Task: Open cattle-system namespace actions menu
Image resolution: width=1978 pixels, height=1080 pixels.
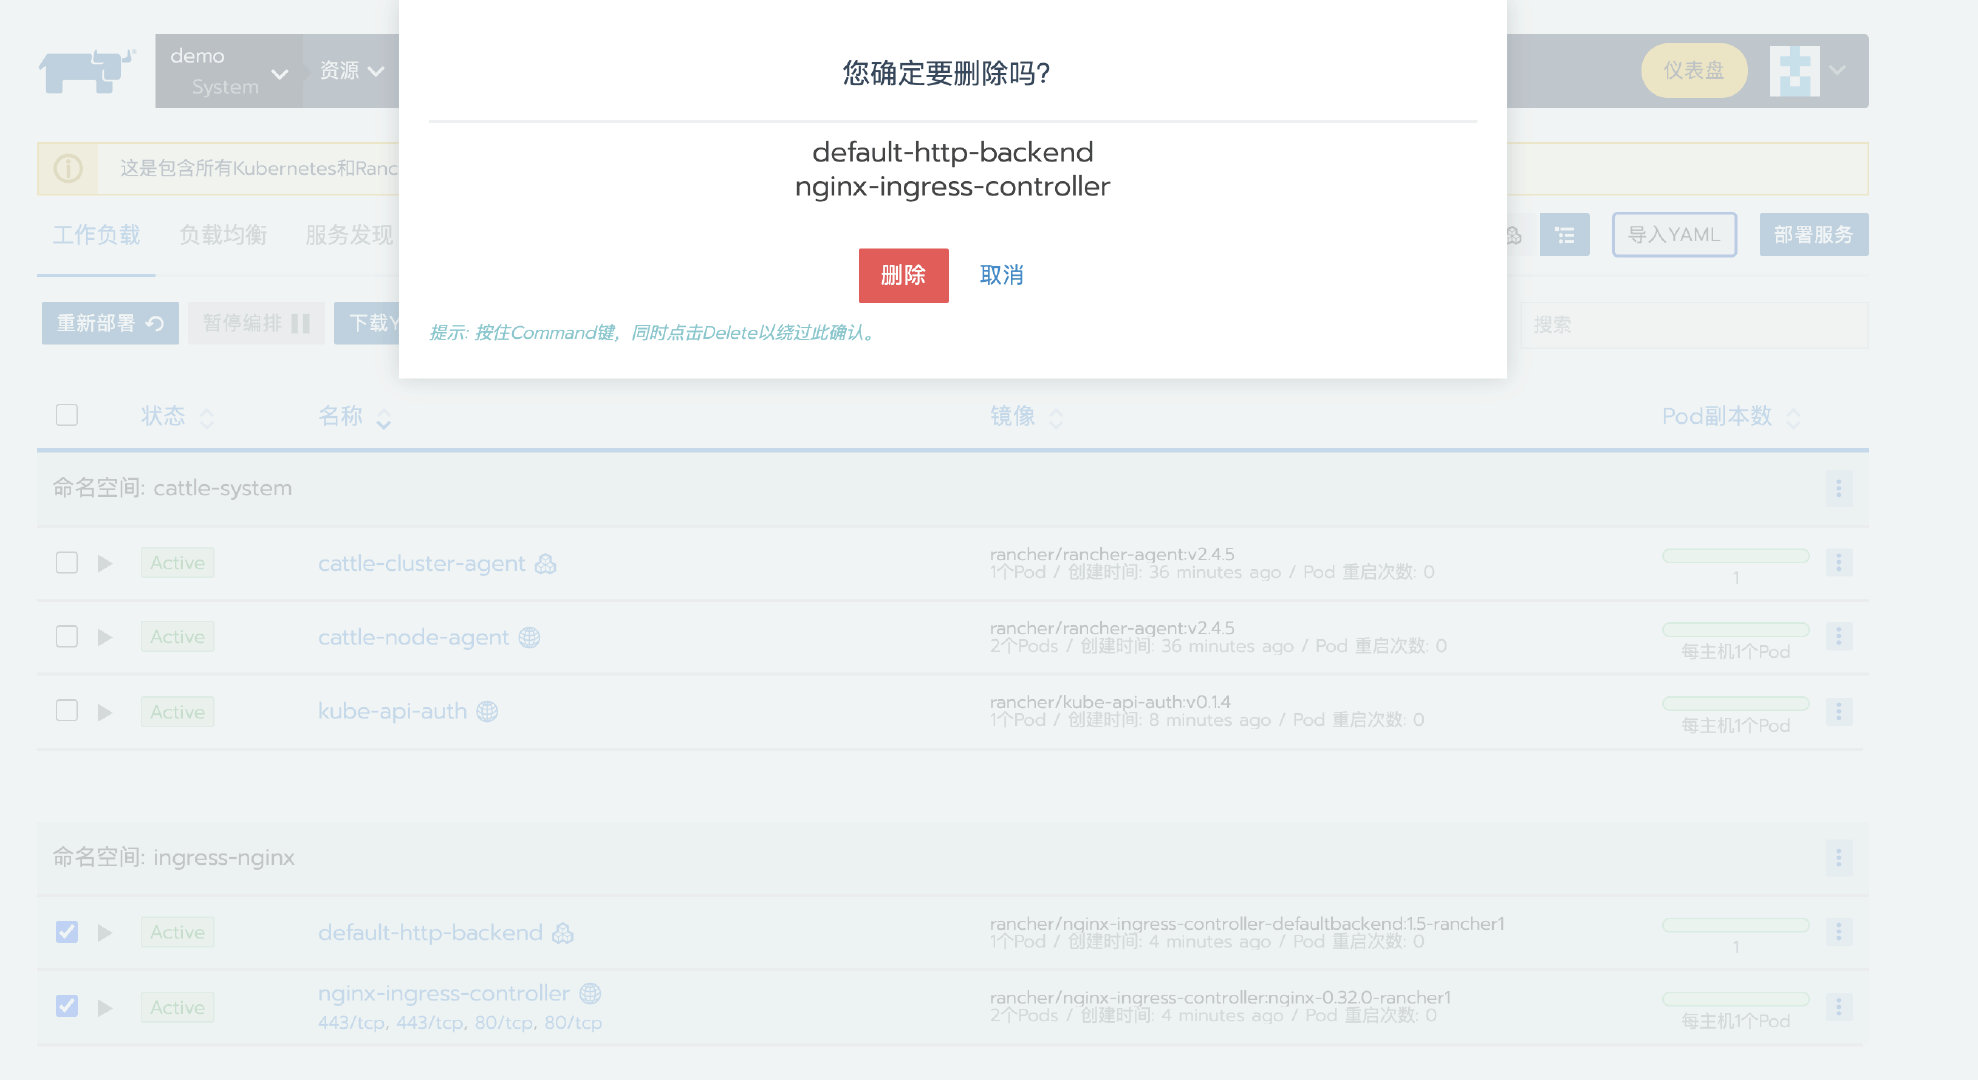Action: [1838, 489]
